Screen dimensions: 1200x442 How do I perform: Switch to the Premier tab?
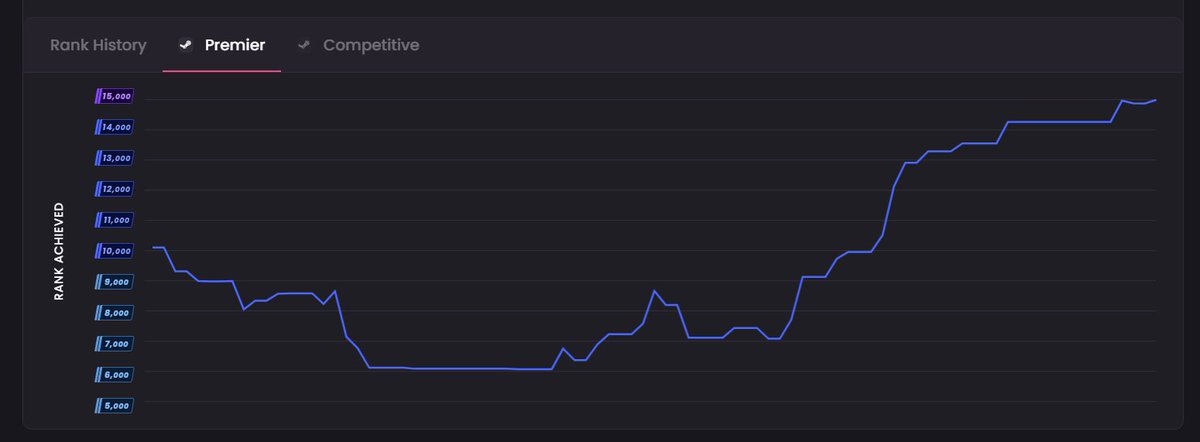222,45
